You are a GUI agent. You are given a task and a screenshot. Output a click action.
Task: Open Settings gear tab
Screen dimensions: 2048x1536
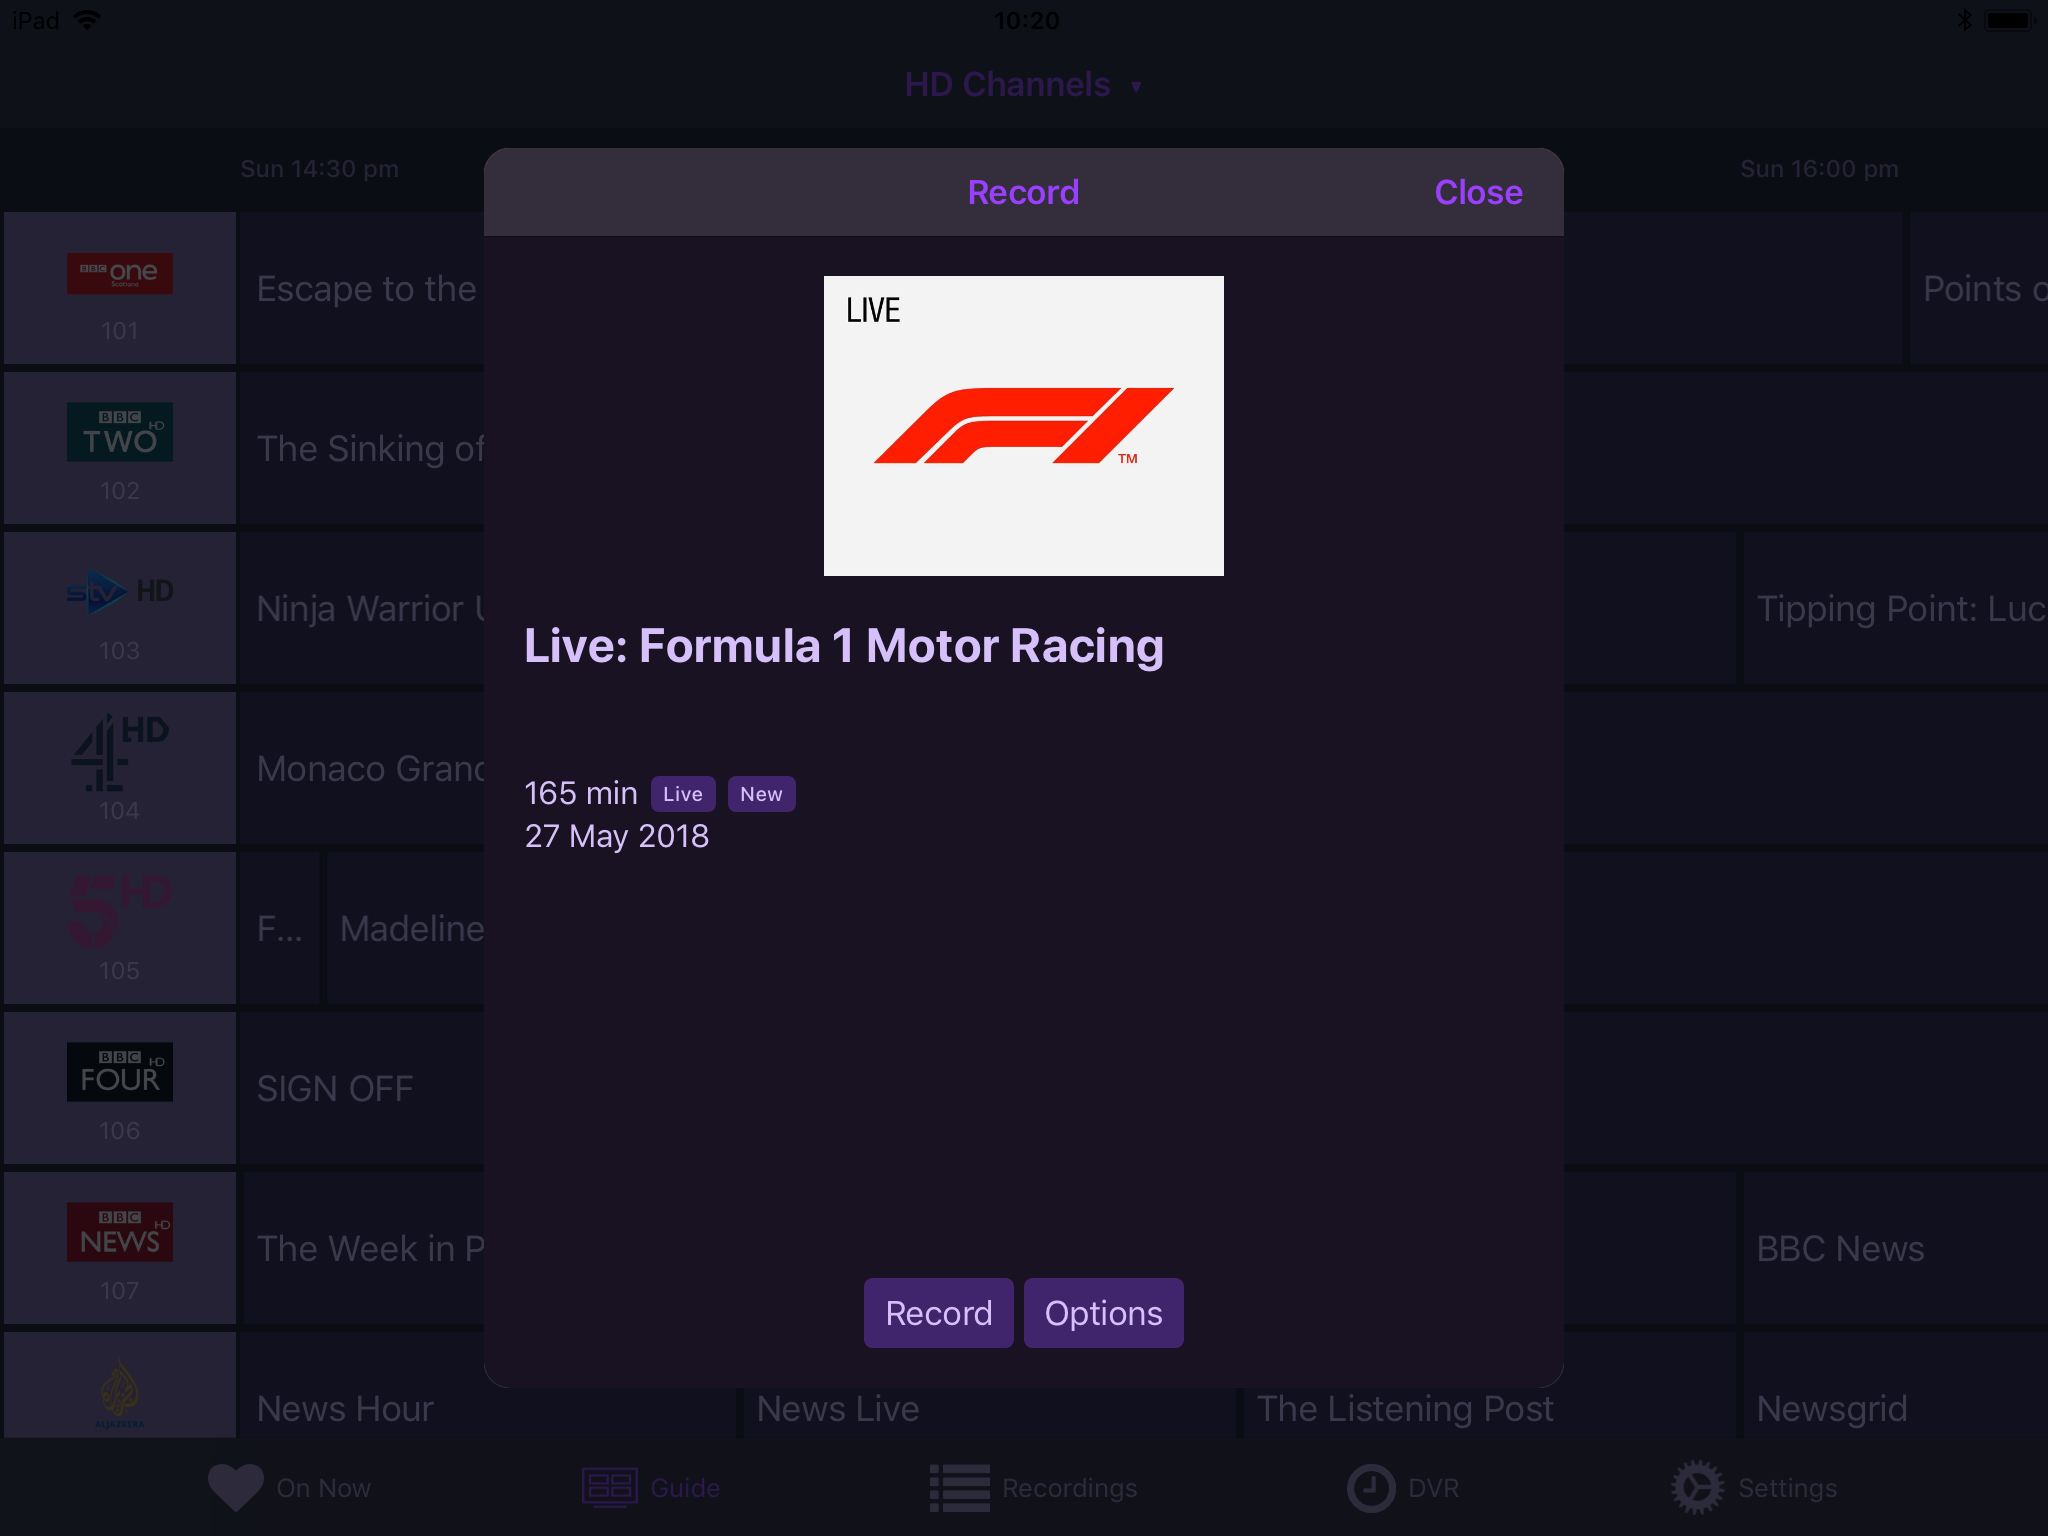pos(1754,1488)
